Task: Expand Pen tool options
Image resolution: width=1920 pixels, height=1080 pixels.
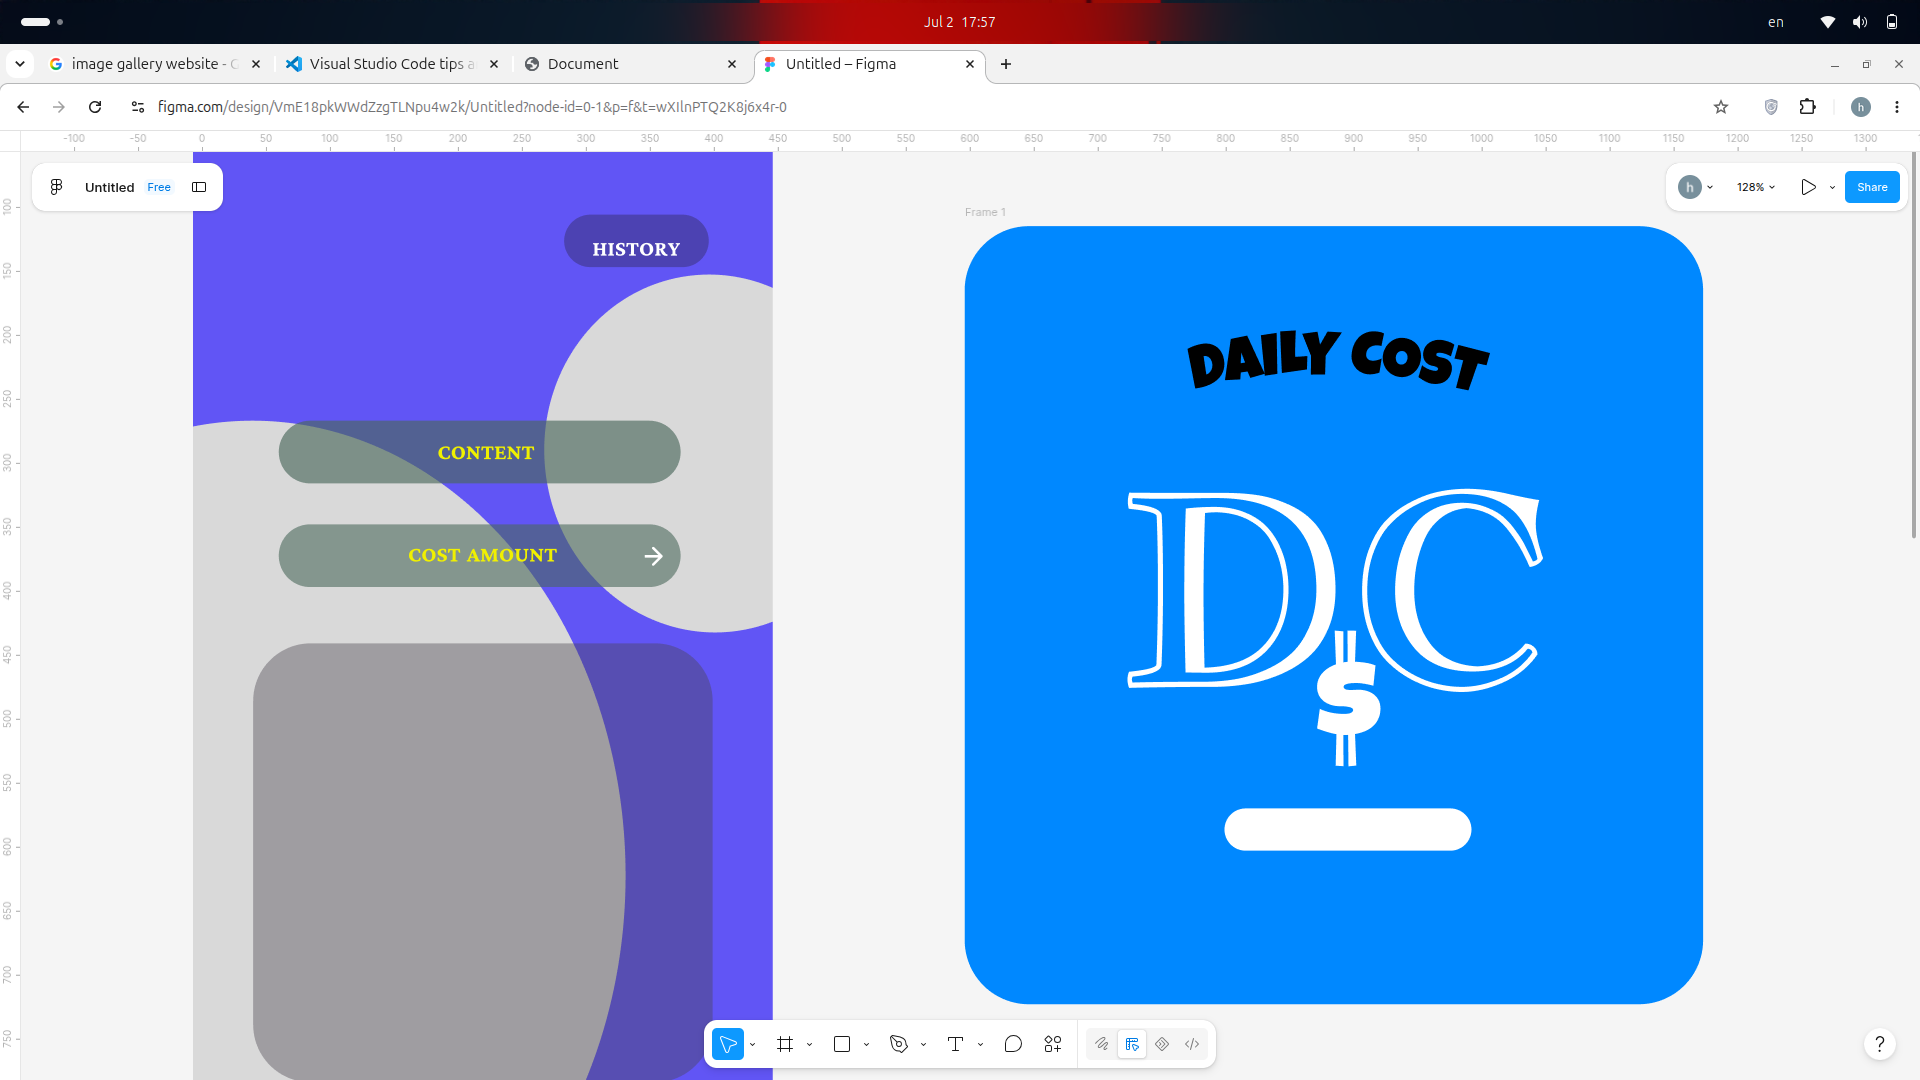Action: pyautogui.click(x=923, y=1044)
